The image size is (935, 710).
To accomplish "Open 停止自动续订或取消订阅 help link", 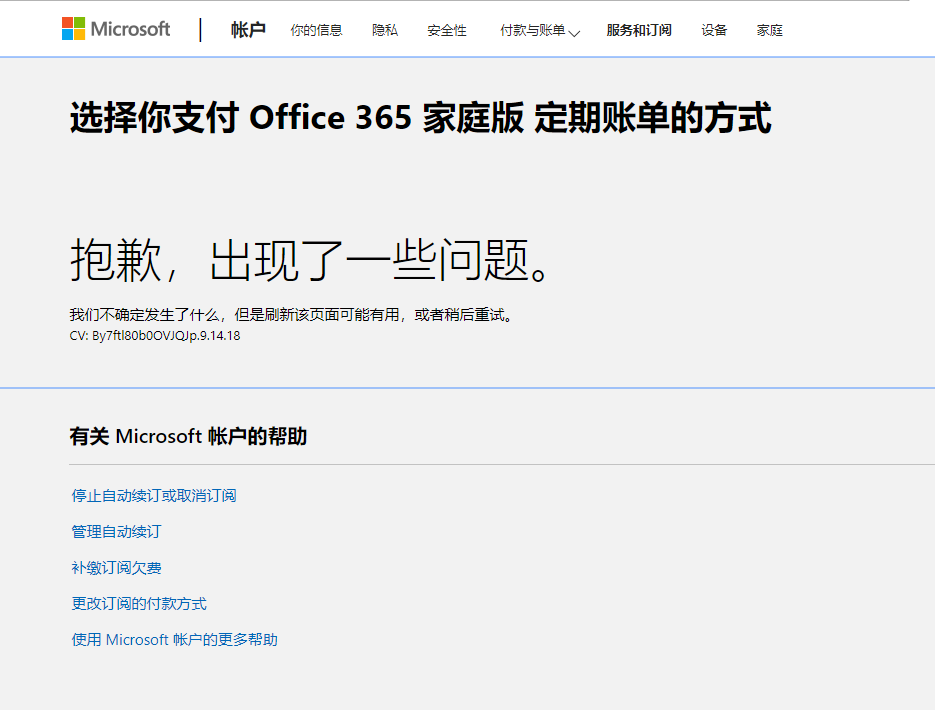I will 154,495.
